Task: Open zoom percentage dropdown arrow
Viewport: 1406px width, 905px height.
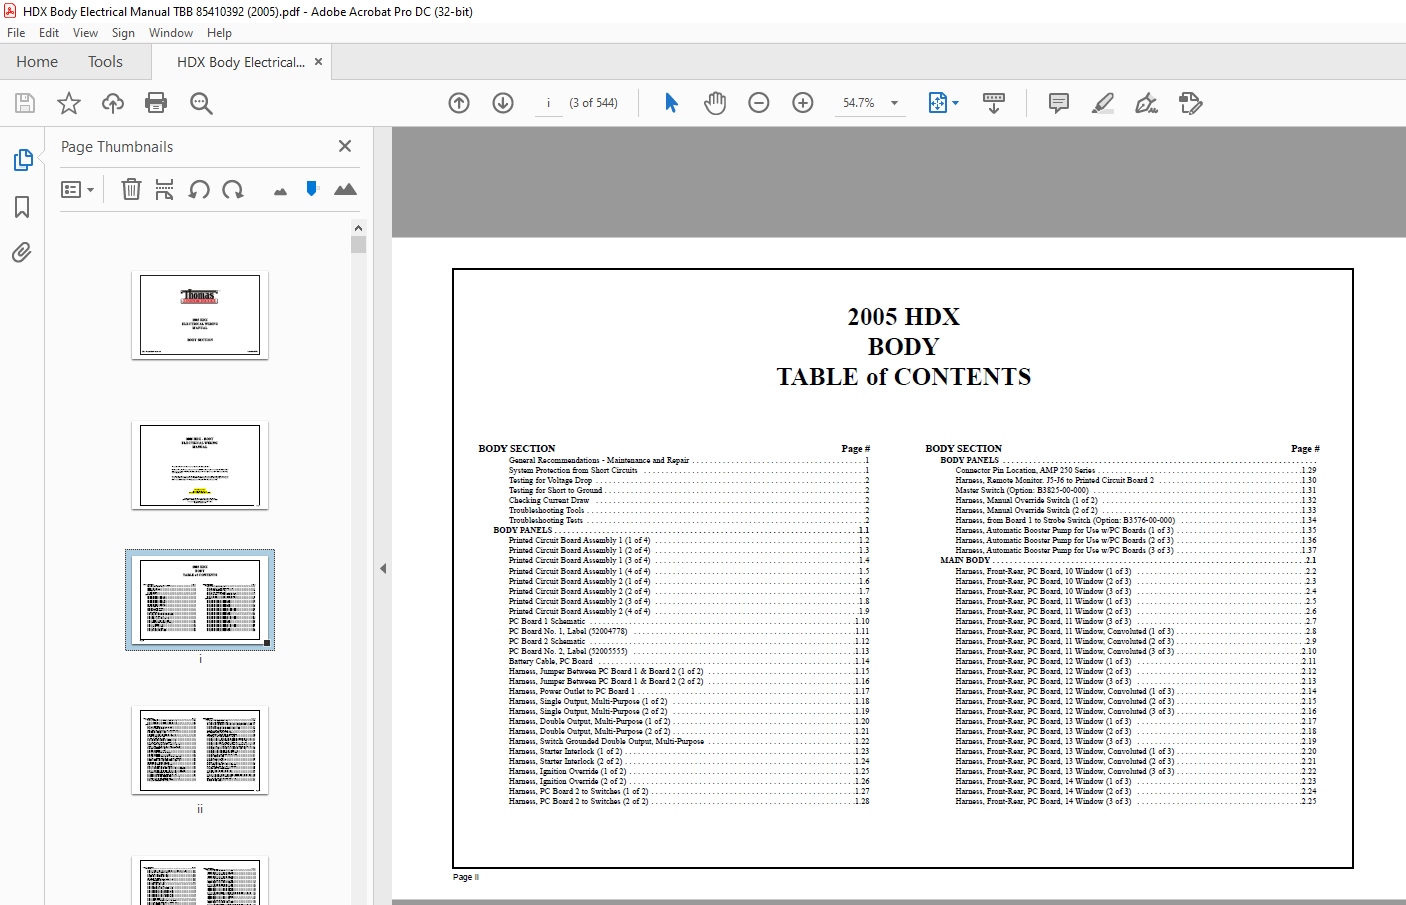Action: point(894,103)
